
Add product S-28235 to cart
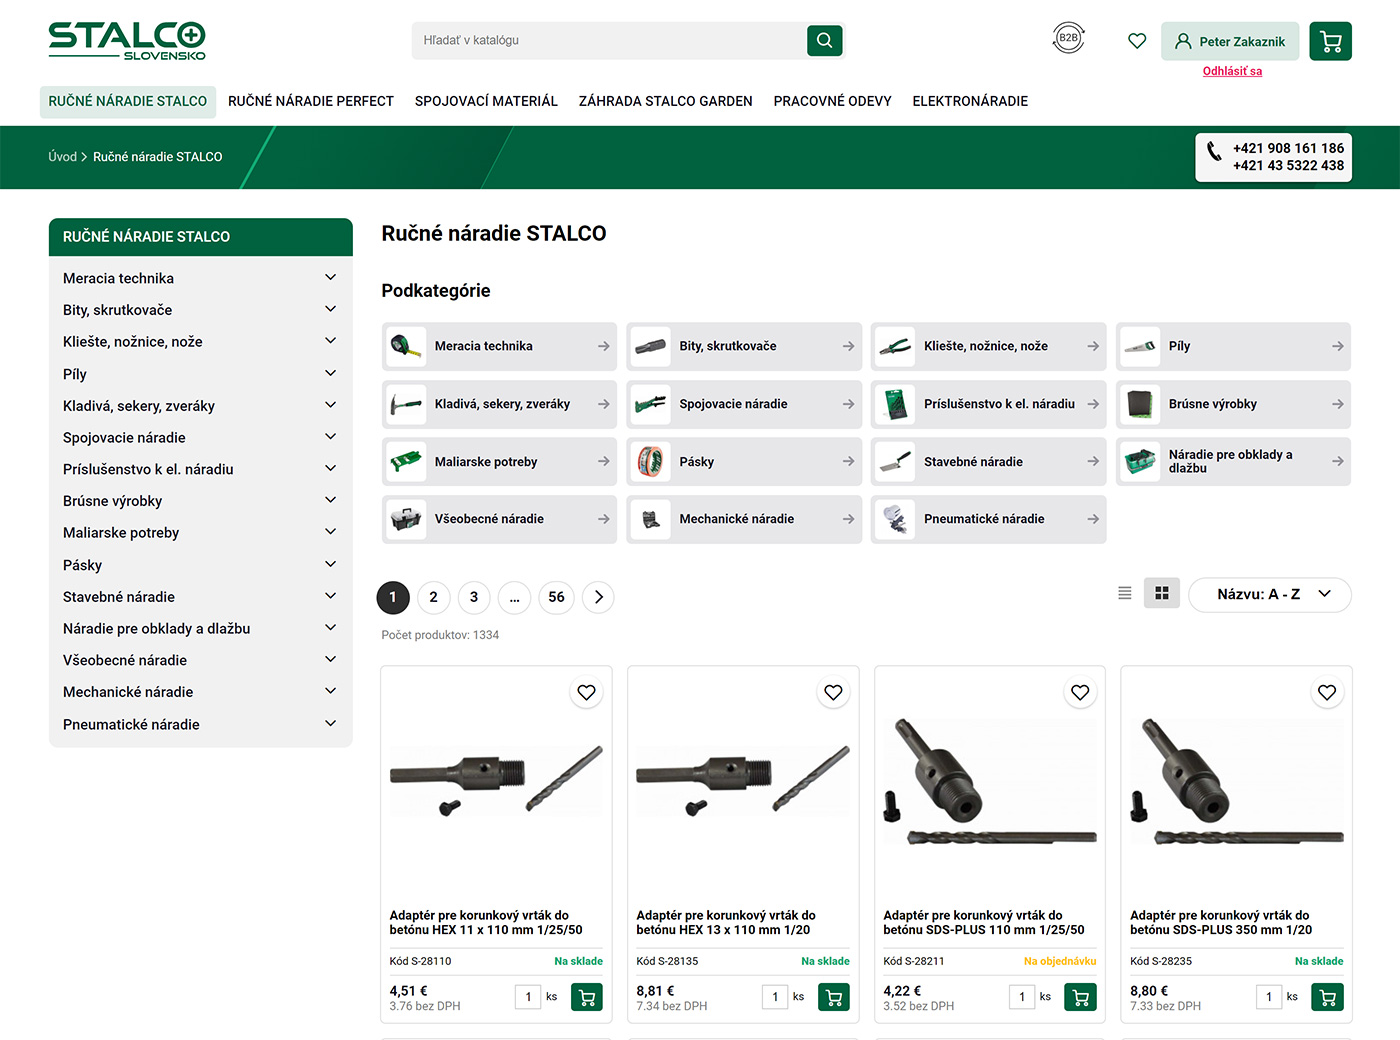(x=1328, y=997)
